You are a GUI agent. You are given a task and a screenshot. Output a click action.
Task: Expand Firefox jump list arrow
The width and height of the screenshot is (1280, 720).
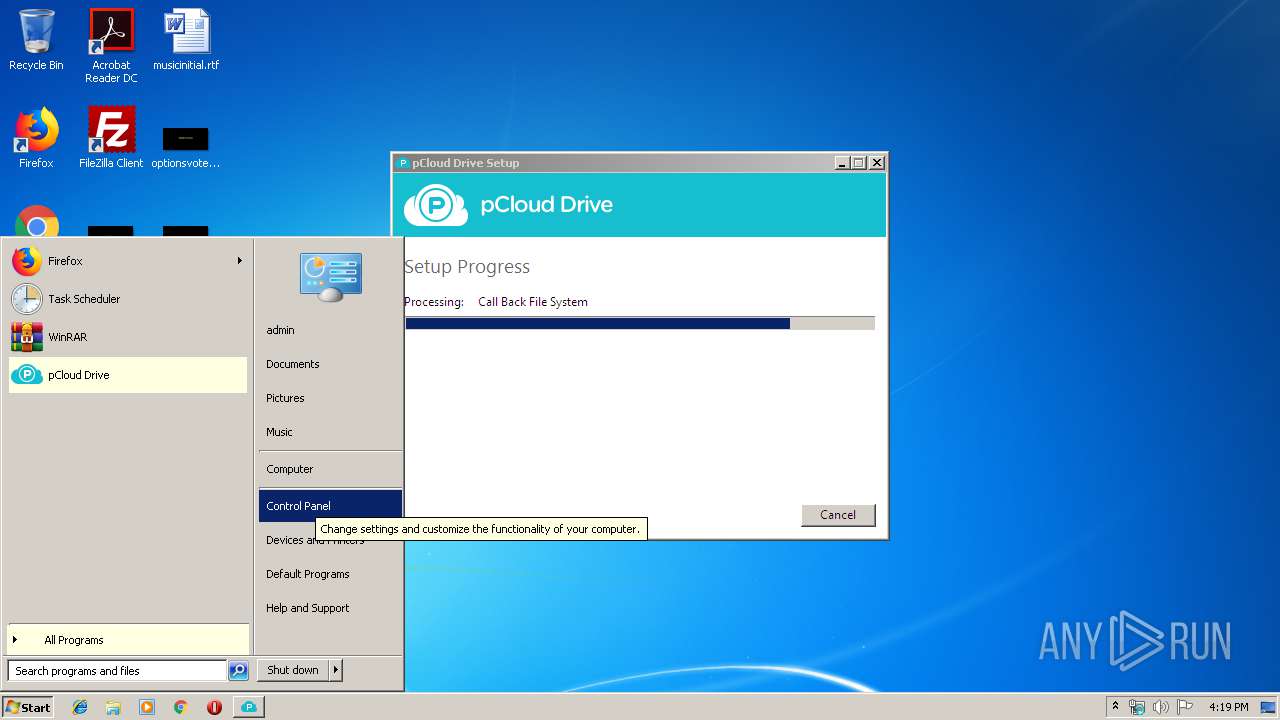pyautogui.click(x=239, y=261)
